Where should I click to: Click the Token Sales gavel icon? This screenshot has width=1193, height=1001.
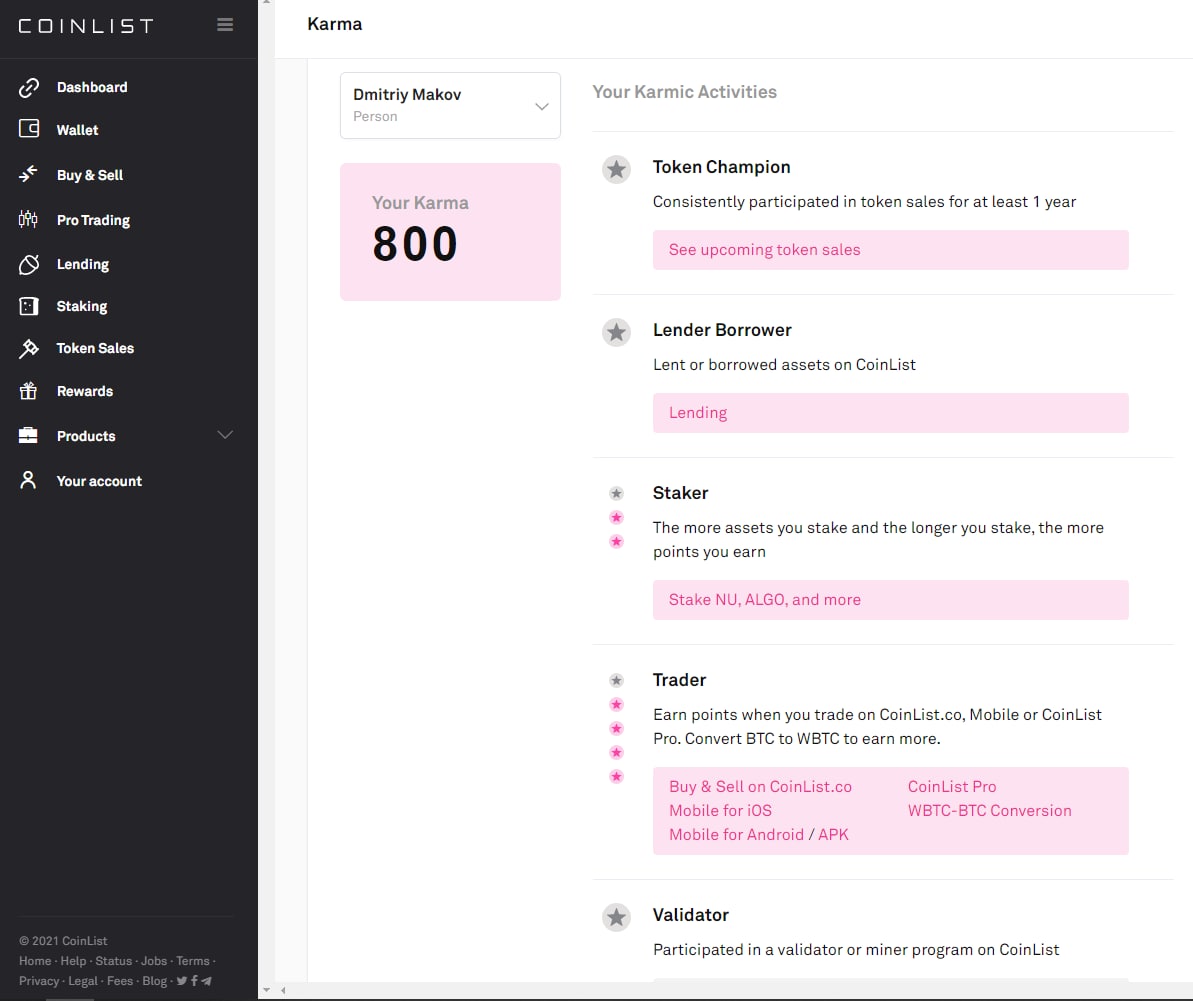(x=29, y=348)
